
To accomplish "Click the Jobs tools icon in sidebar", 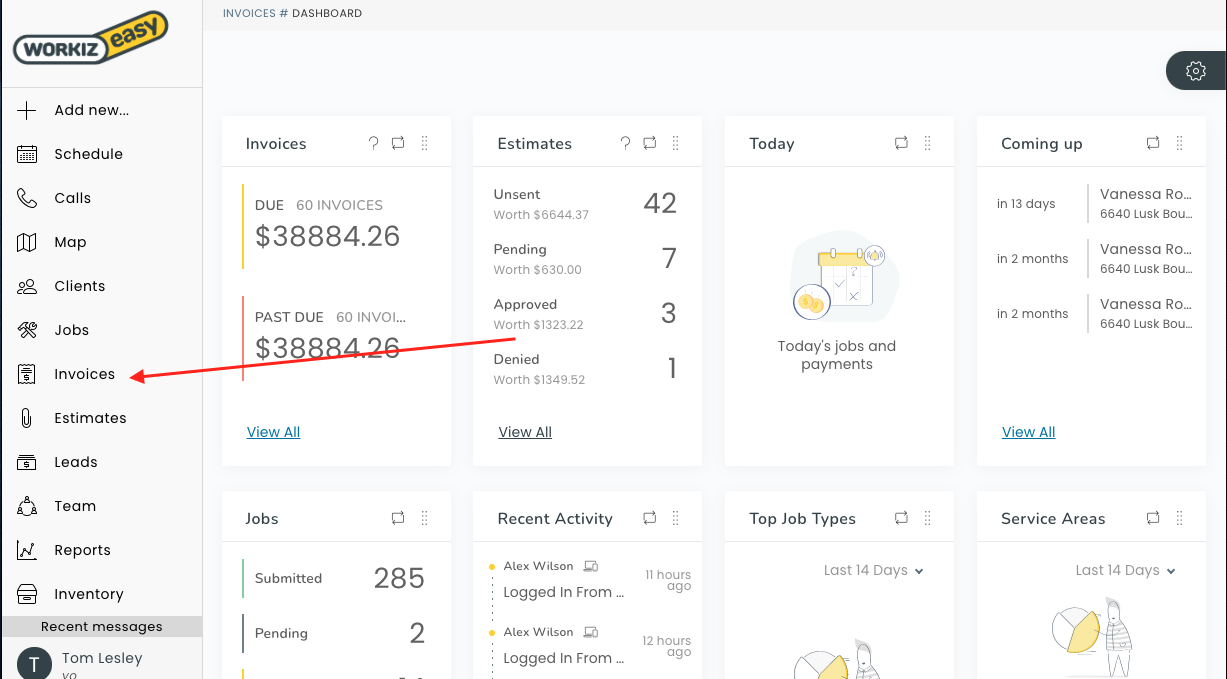I will [27, 330].
